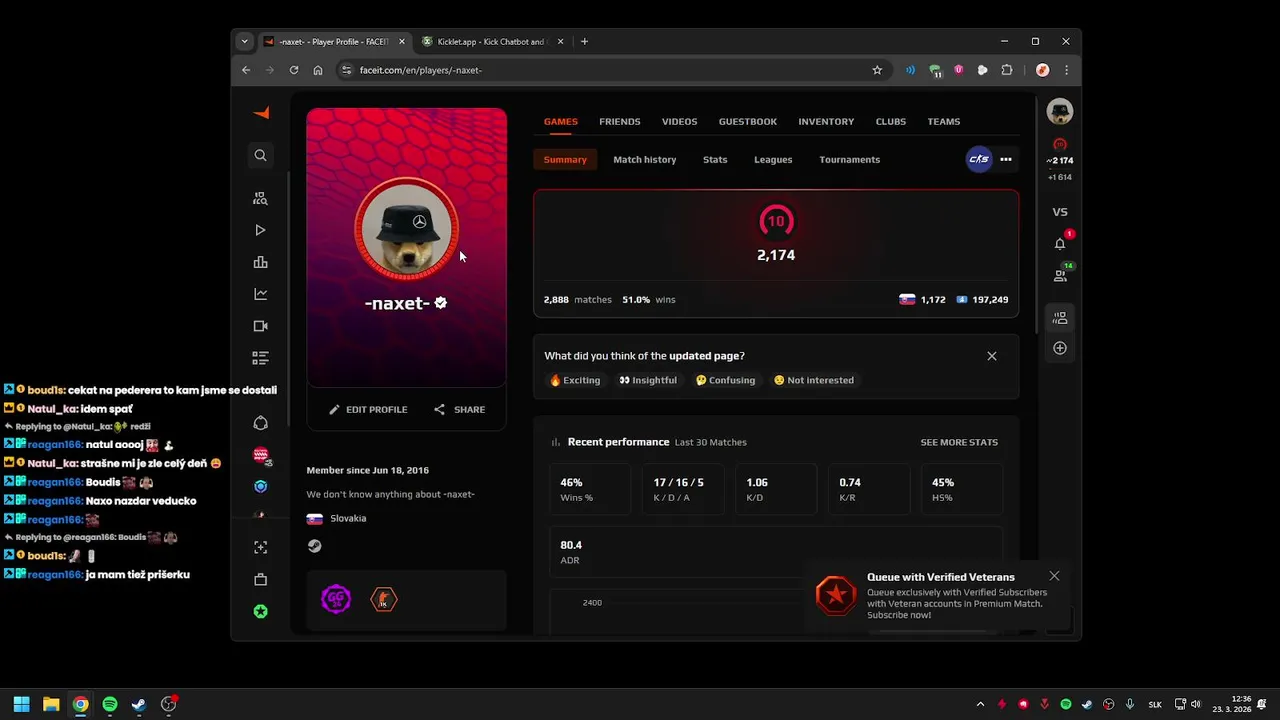Click the scan frame icon in left sidebar
The height and width of the screenshot is (720, 1280).
pos(260,547)
